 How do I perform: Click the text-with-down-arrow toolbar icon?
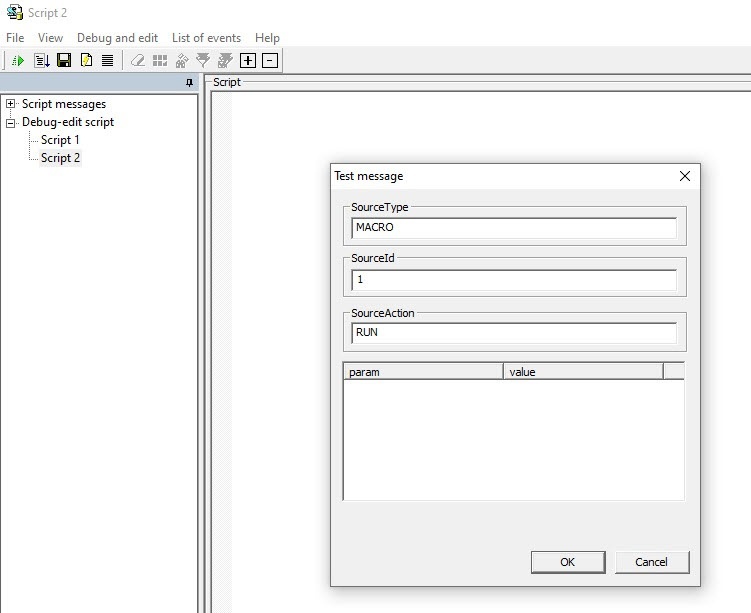(x=42, y=60)
